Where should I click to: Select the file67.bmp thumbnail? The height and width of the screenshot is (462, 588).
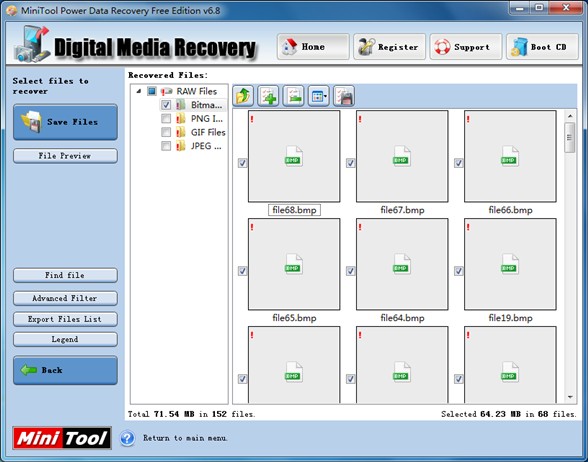(x=402, y=156)
